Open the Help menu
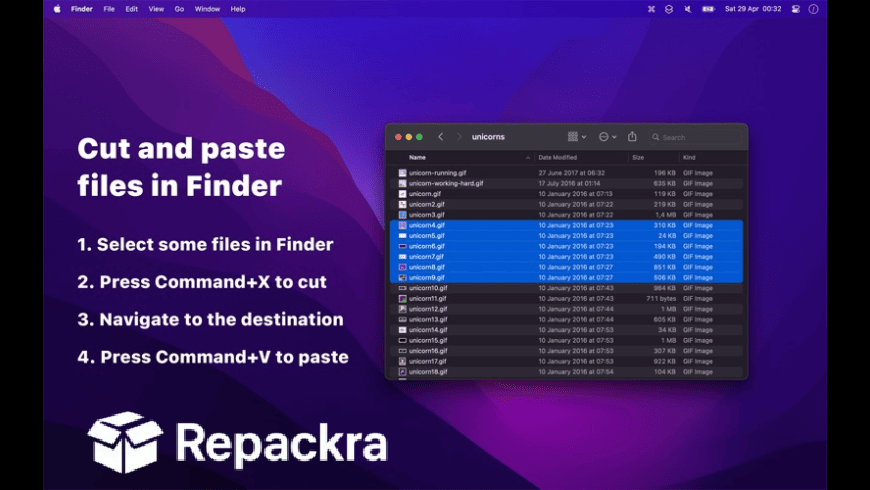Viewport: 870px width, 490px height. tap(238, 9)
